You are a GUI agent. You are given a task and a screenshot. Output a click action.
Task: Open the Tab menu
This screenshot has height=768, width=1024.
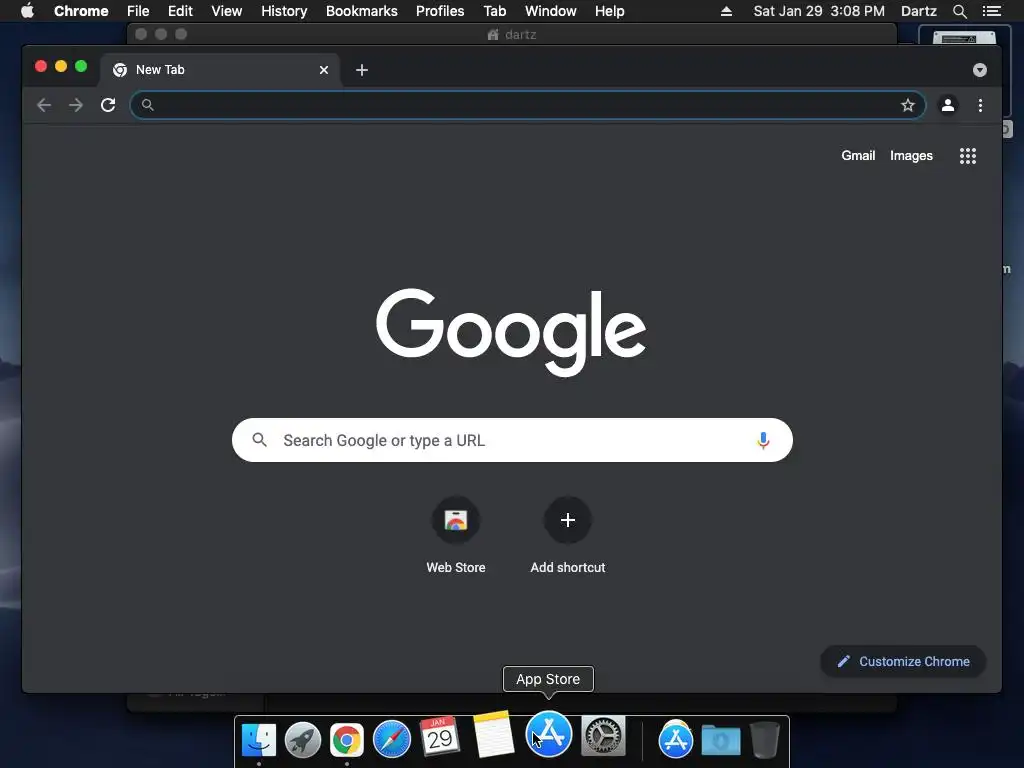point(494,11)
